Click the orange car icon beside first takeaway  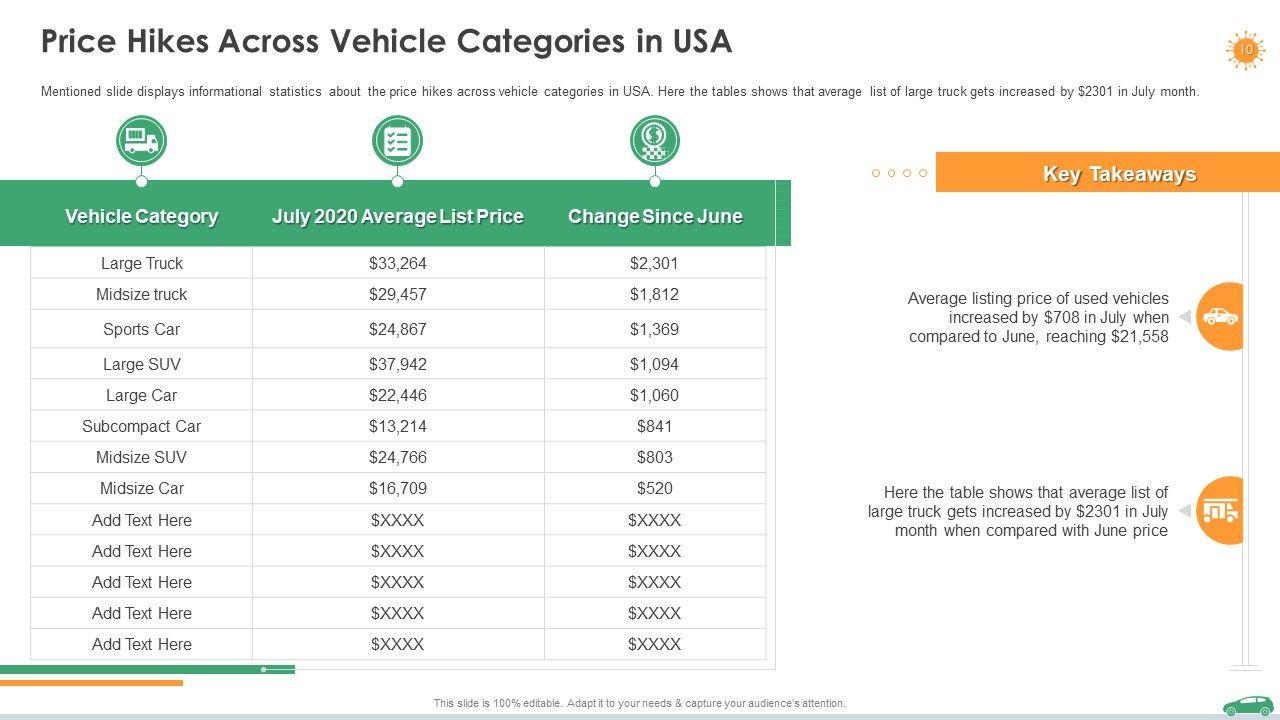pyautogui.click(x=1220, y=317)
